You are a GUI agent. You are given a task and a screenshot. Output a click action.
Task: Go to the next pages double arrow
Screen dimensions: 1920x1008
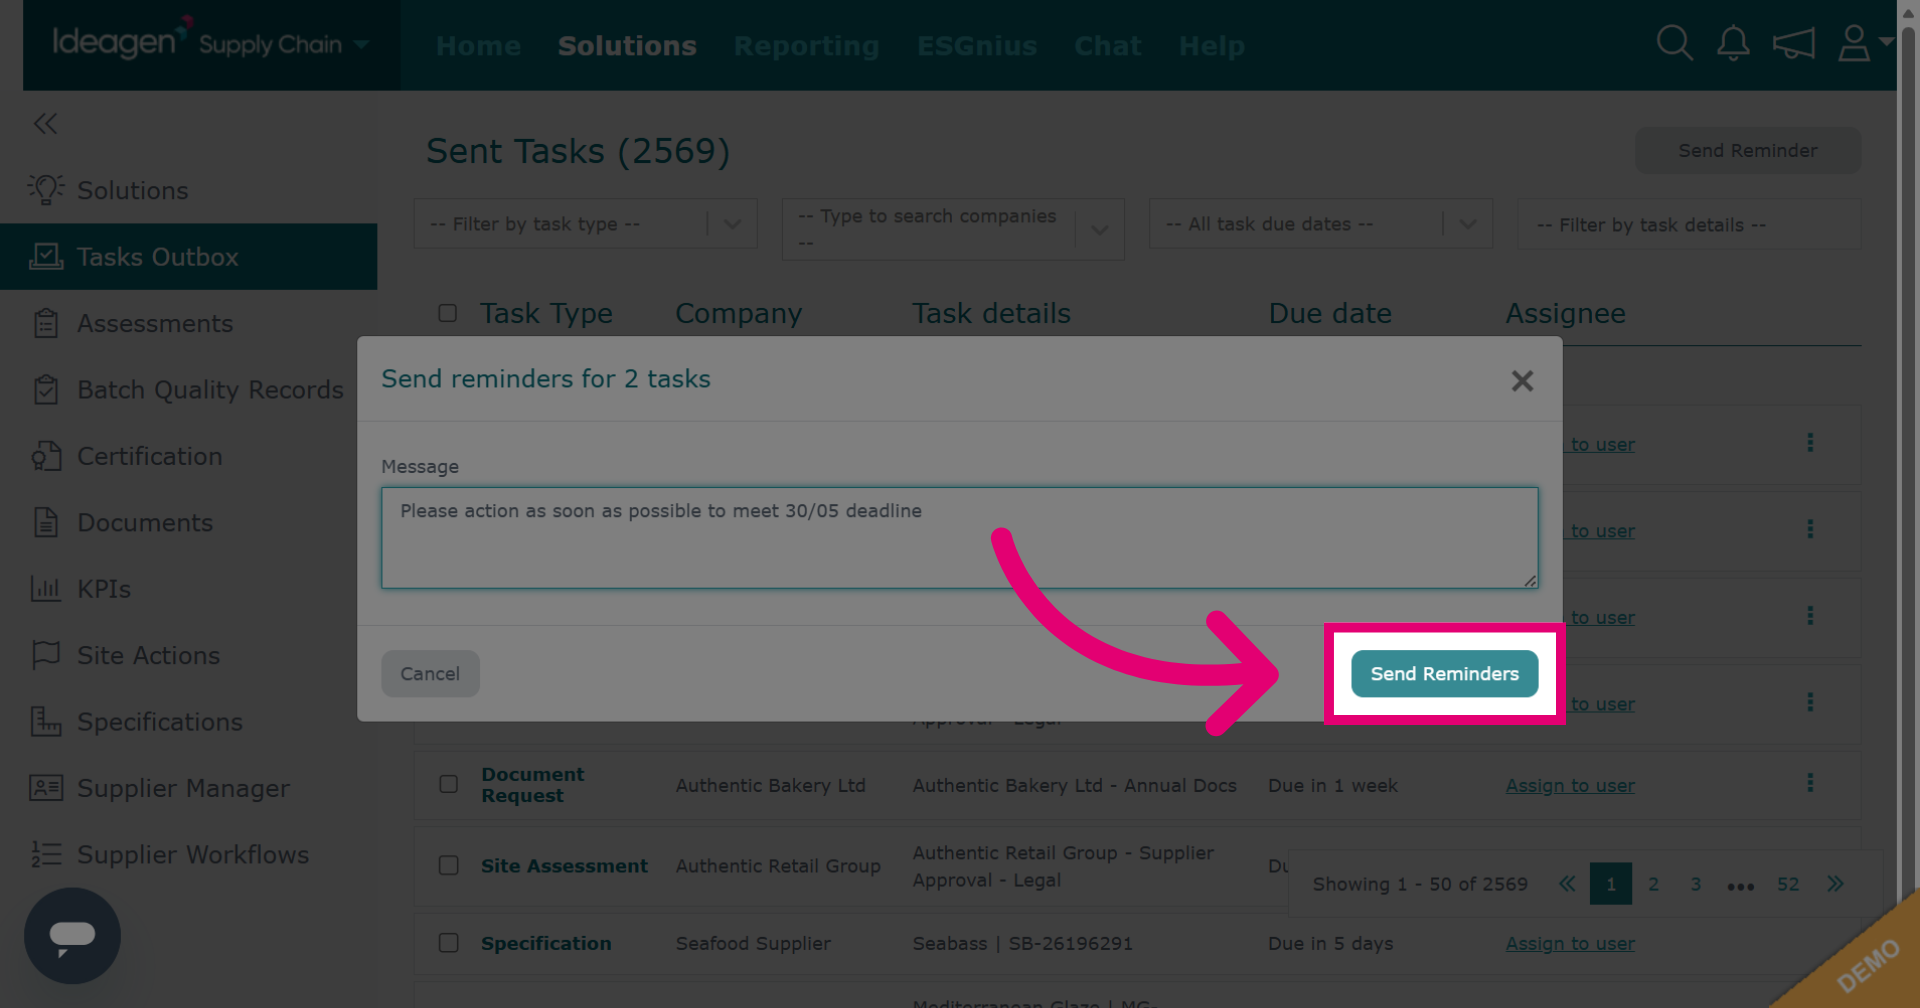(1835, 884)
